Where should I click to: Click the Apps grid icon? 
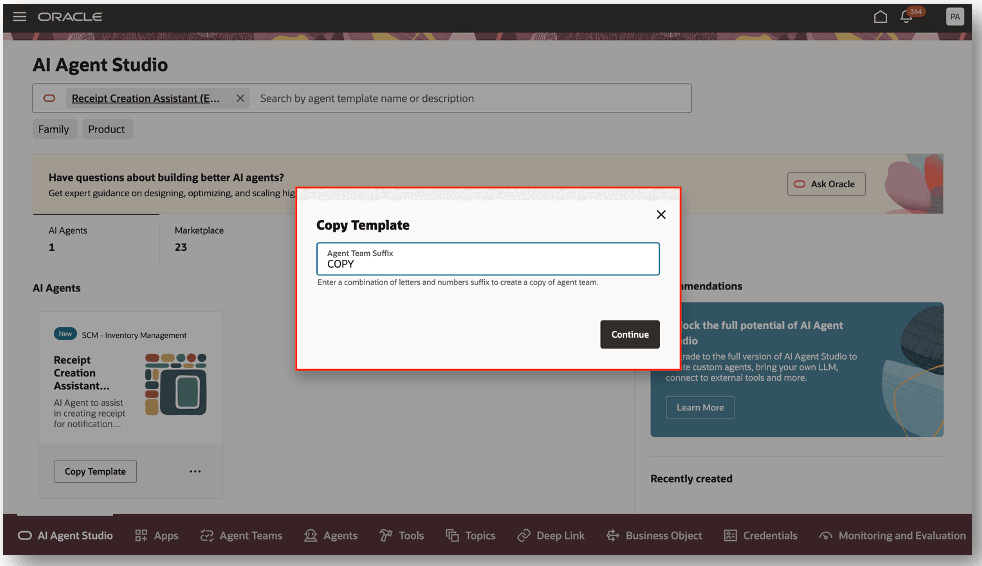click(x=141, y=535)
